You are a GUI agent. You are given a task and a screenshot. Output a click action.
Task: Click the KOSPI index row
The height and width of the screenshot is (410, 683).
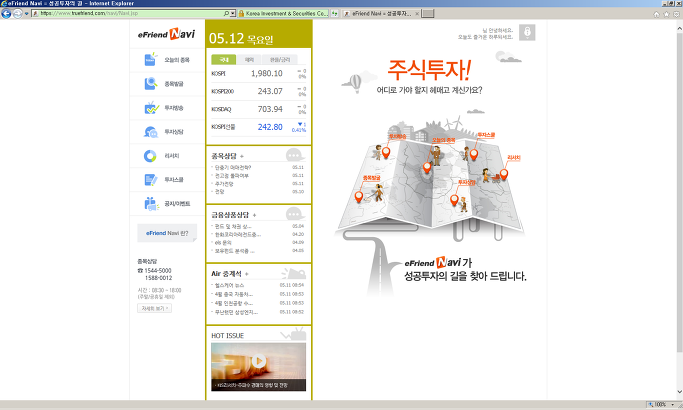[x=258, y=73]
